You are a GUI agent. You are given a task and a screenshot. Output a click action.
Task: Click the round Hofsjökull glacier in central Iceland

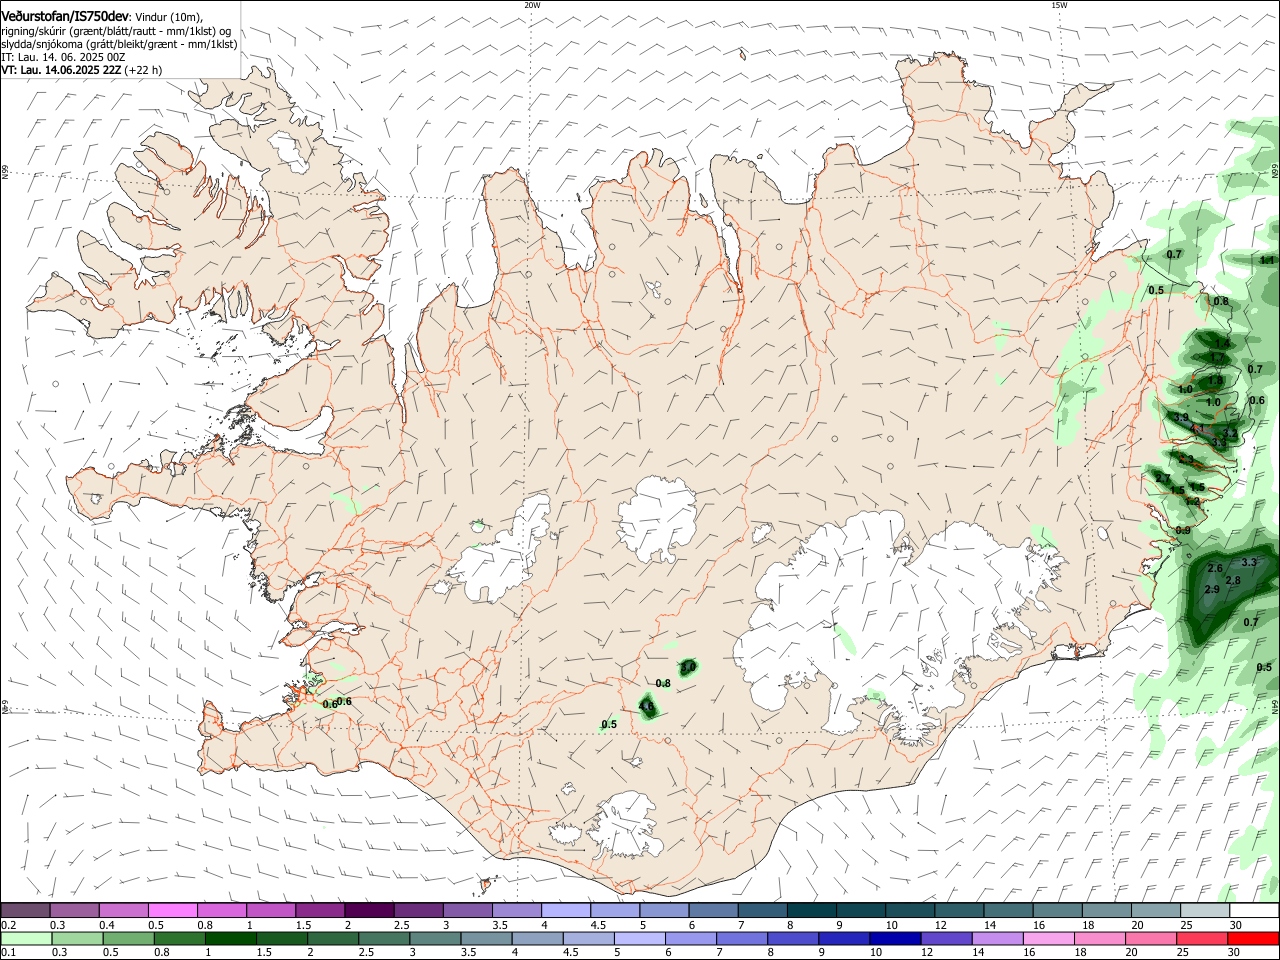pyautogui.click(x=657, y=520)
